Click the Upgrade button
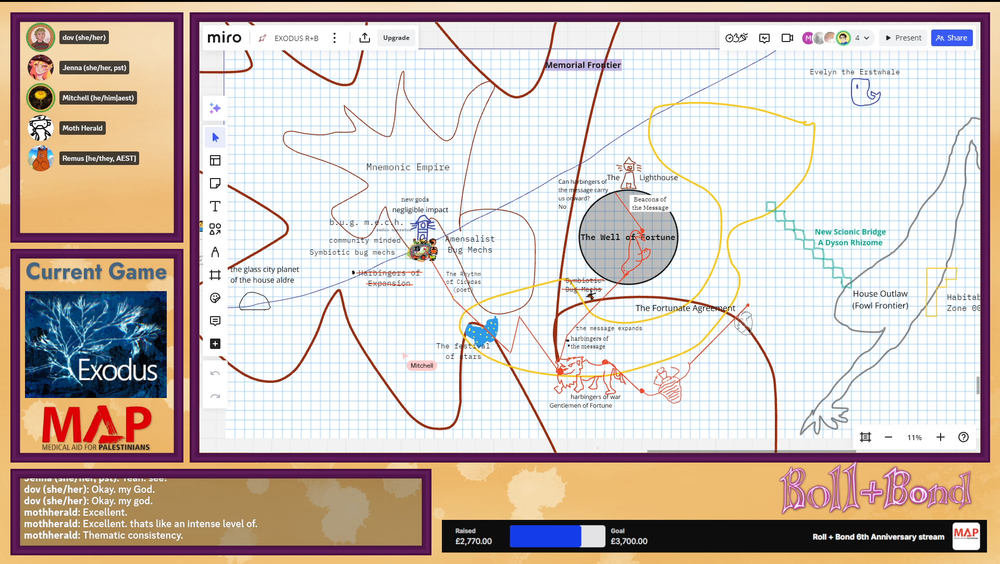This screenshot has height=564, width=1000. (396, 38)
